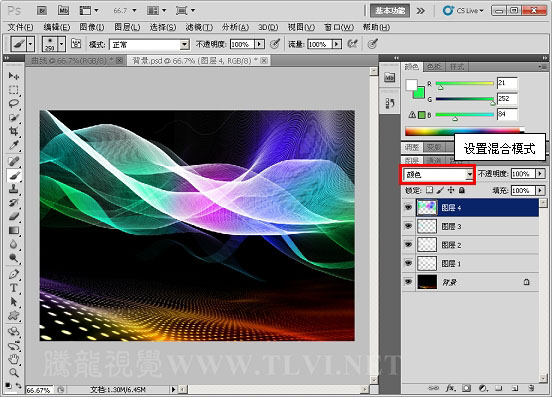Open brush mode dropdown 正常

pos(149,45)
